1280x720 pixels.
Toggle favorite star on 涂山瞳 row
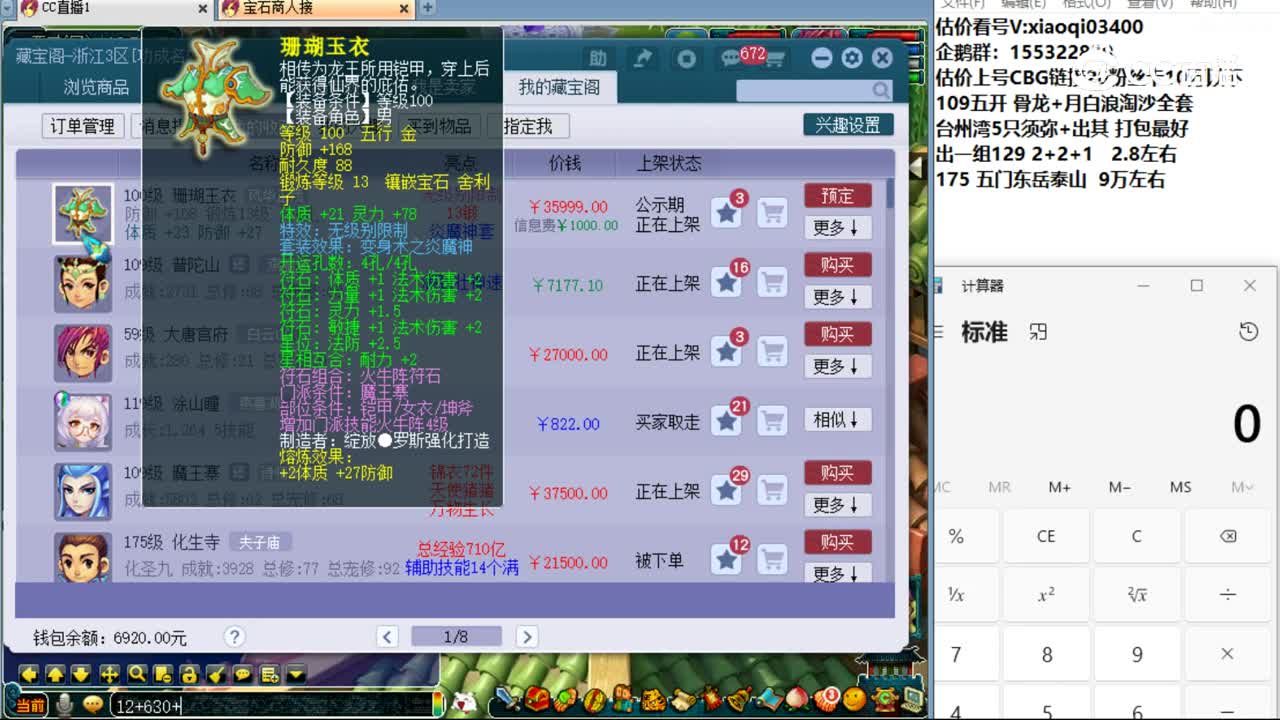pyautogui.click(x=727, y=422)
